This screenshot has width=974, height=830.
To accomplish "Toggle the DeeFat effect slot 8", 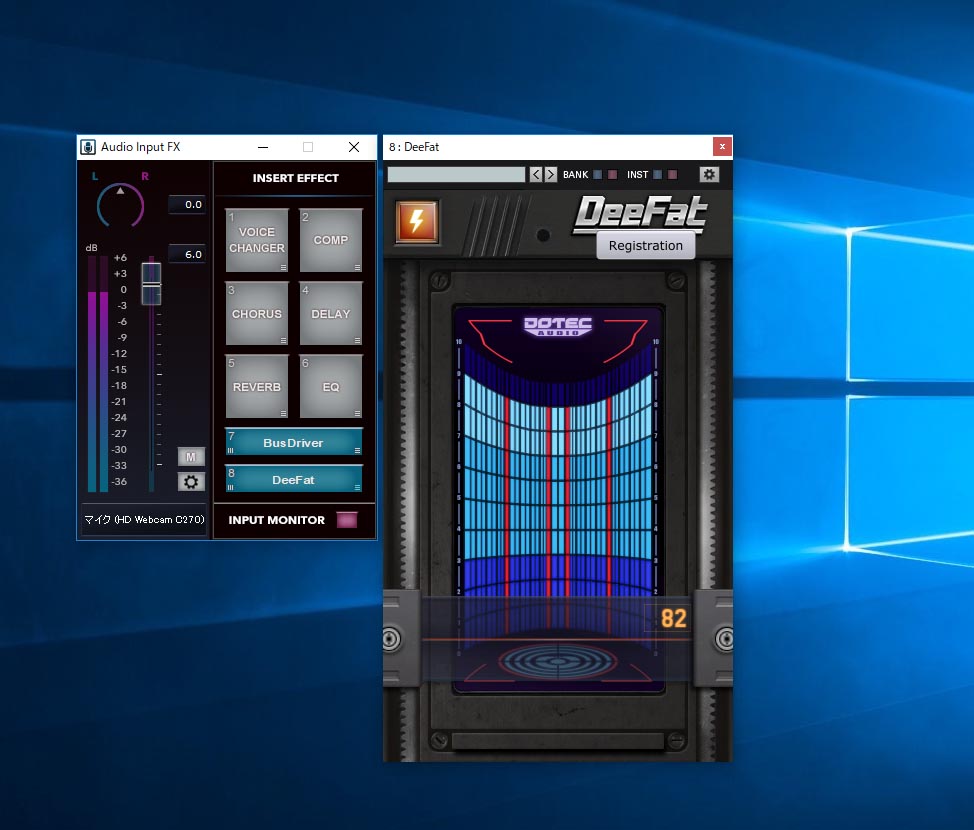I will coord(293,480).
